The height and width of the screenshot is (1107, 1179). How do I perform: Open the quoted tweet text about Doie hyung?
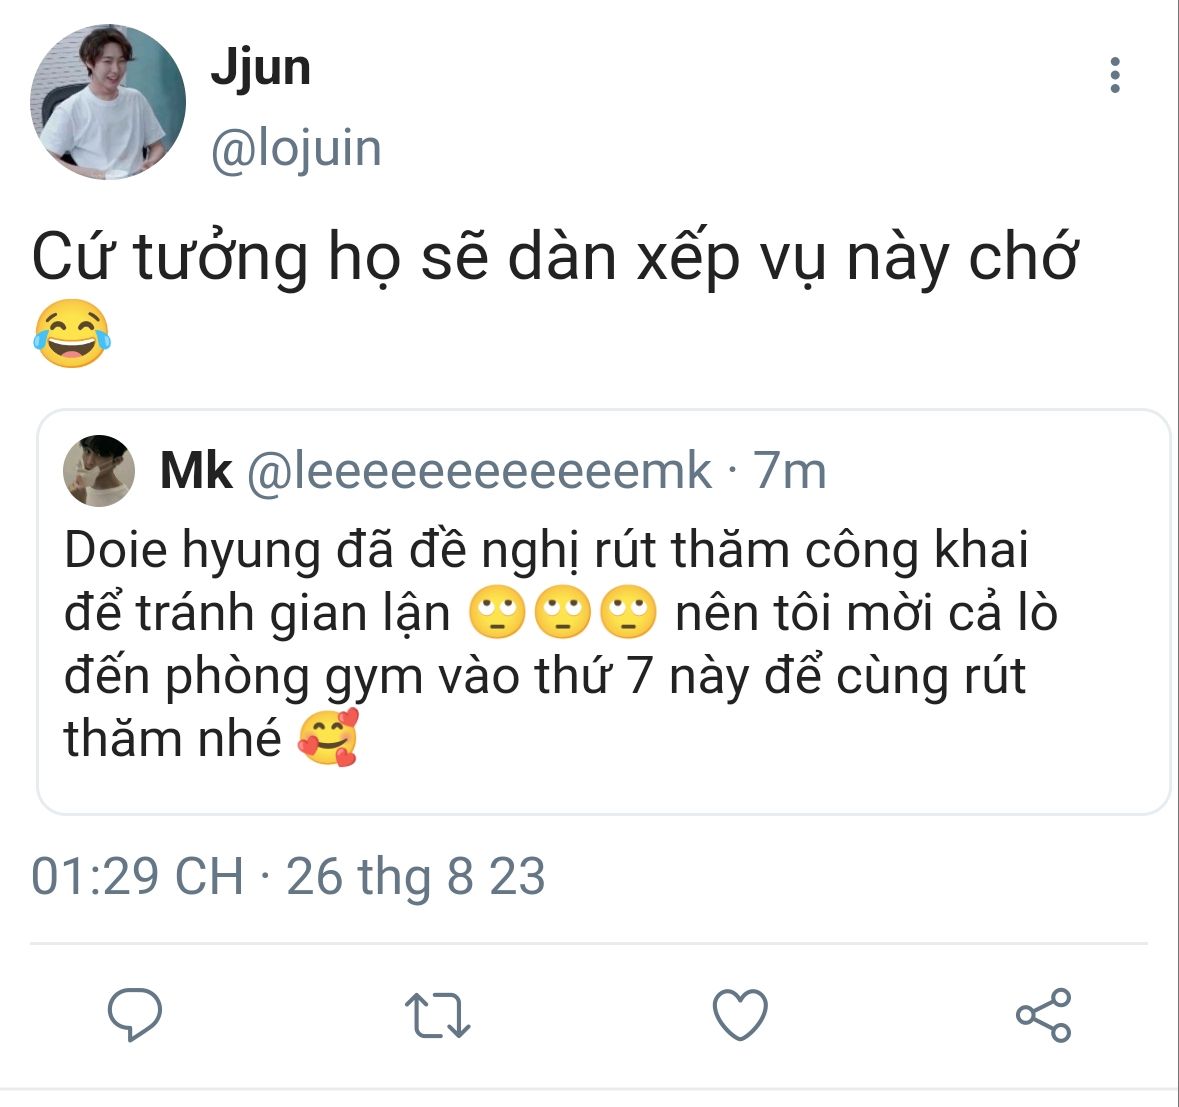[x=561, y=644]
